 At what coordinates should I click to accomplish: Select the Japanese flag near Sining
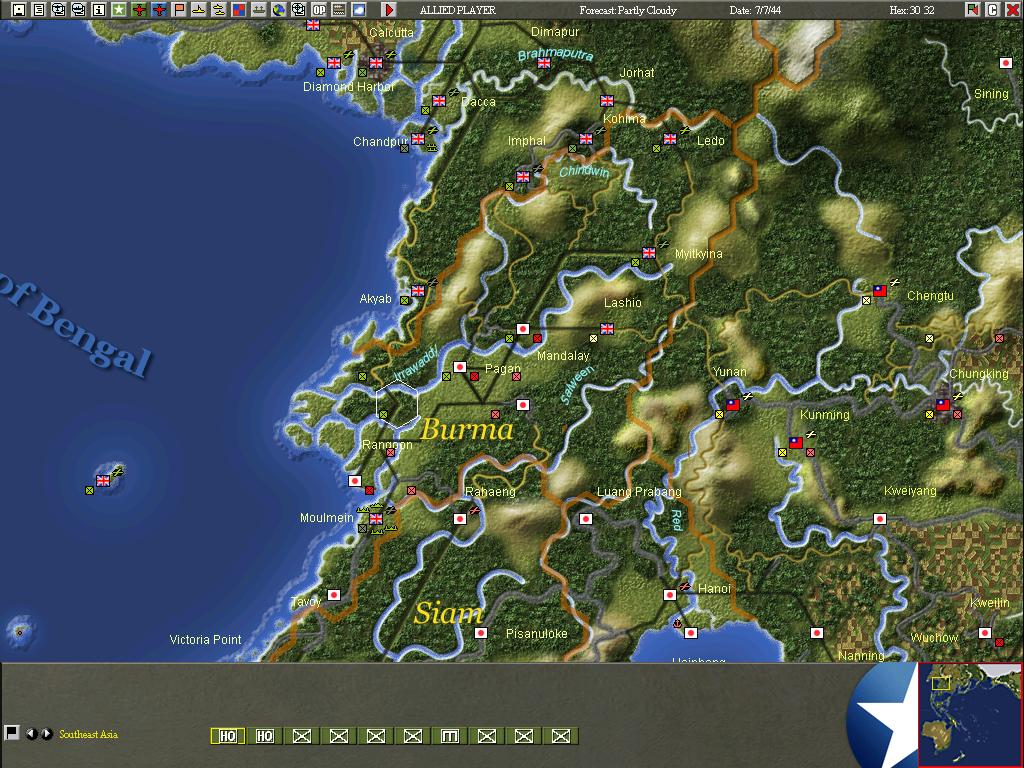coord(1006,63)
